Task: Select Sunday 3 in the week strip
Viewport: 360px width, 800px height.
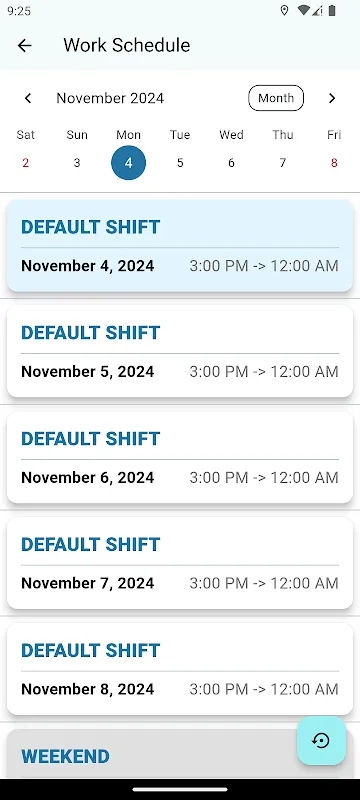Action: [77, 163]
